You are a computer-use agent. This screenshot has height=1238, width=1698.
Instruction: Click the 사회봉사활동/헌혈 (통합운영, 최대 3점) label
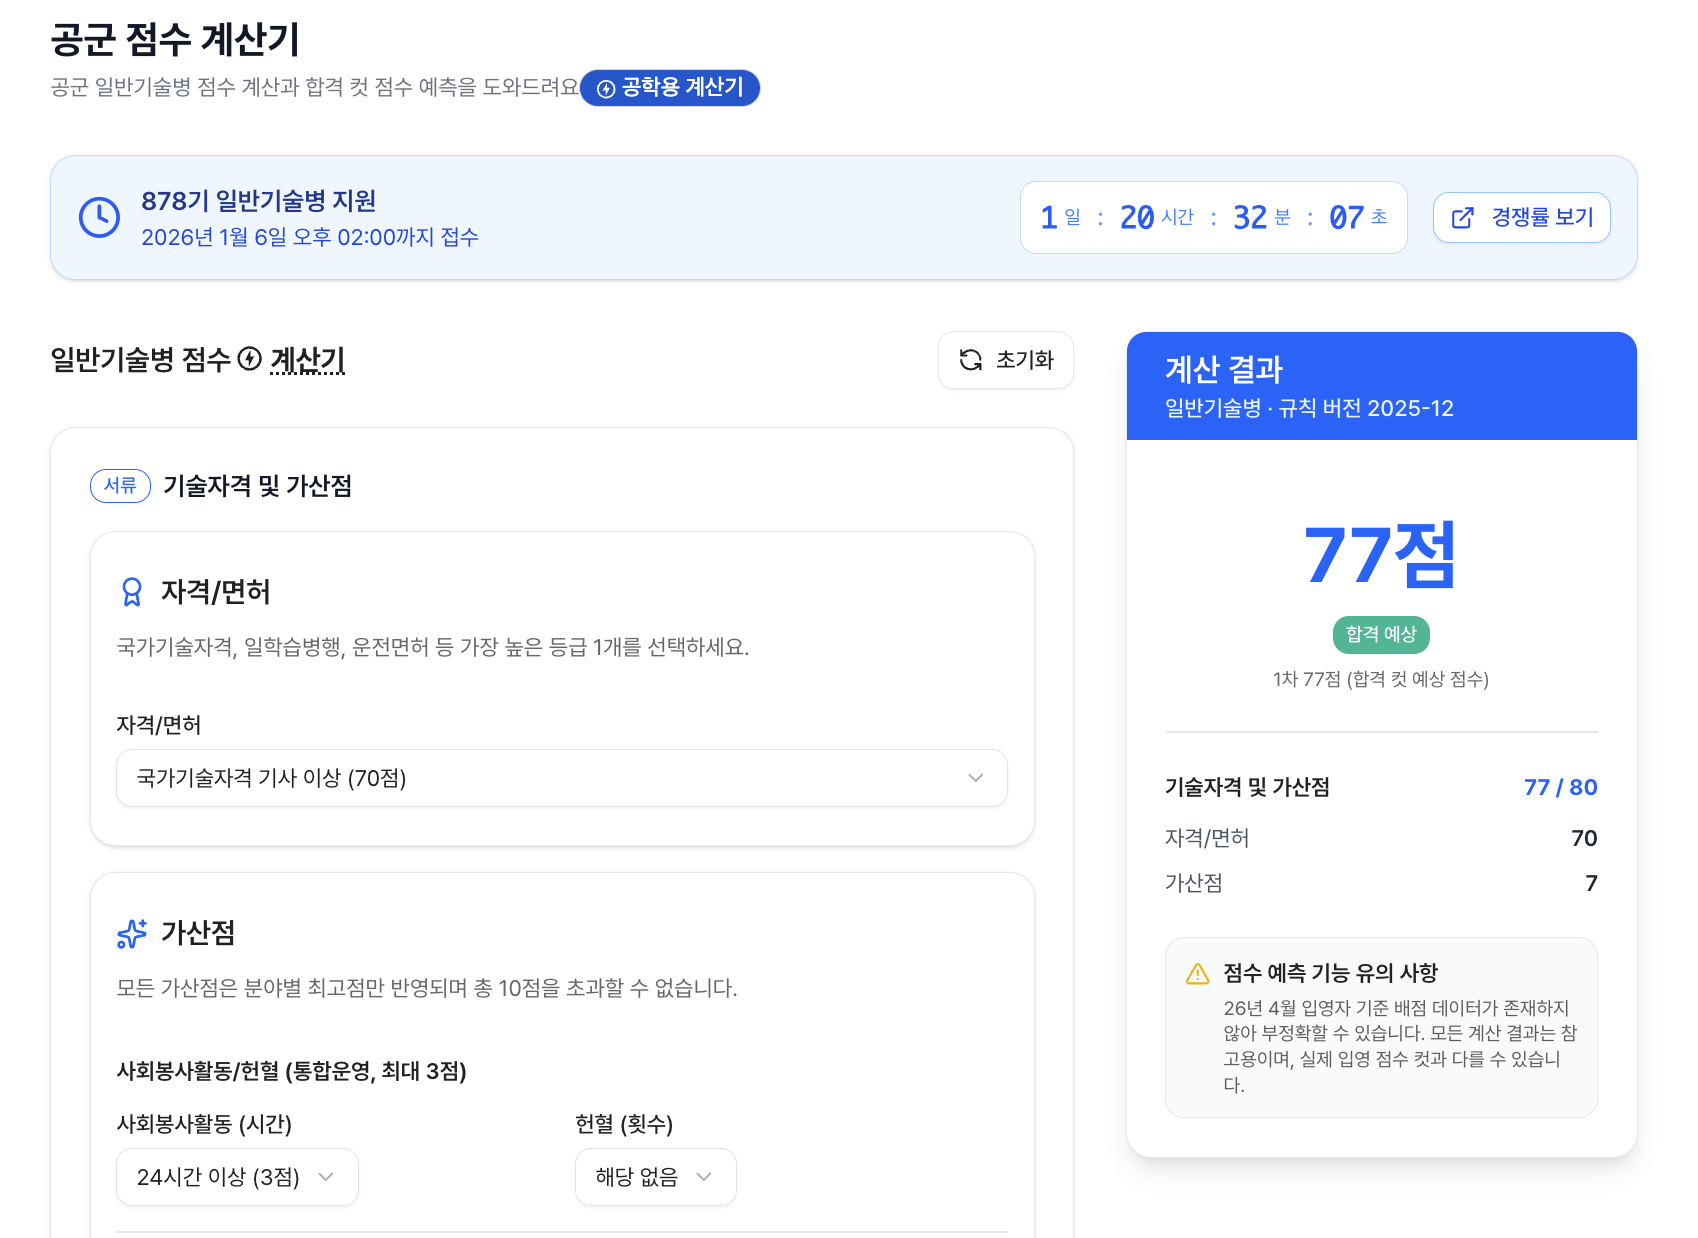[x=291, y=1071]
